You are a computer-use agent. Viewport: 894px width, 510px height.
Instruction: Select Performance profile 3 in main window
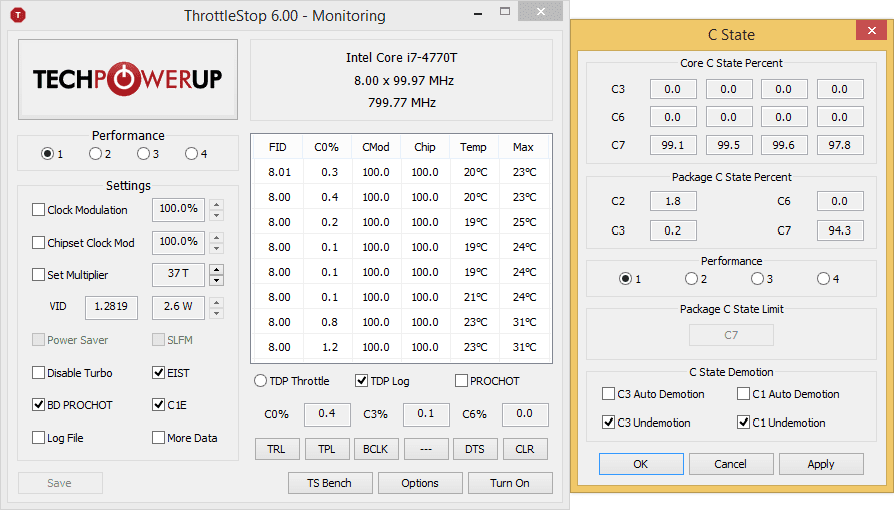tap(143, 153)
